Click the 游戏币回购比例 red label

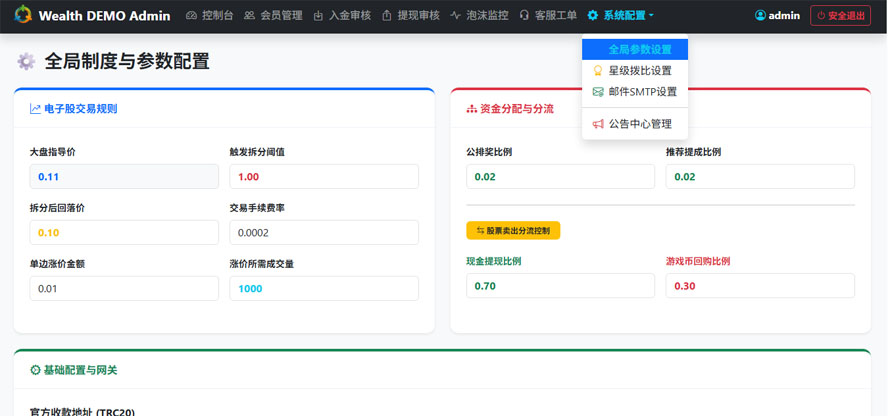(x=698, y=261)
